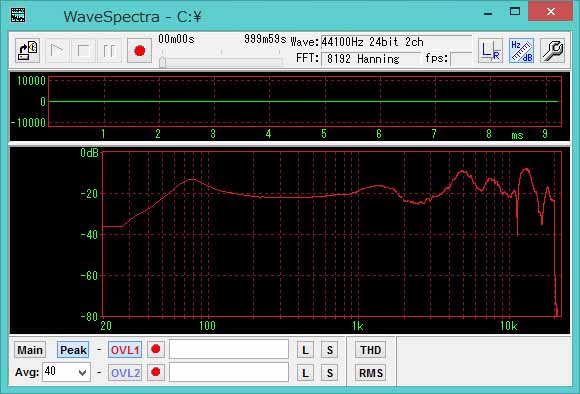This screenshot has width=580, height=394.
Task: Pause playback with the pause icon
Action: [x=109, y=51]
